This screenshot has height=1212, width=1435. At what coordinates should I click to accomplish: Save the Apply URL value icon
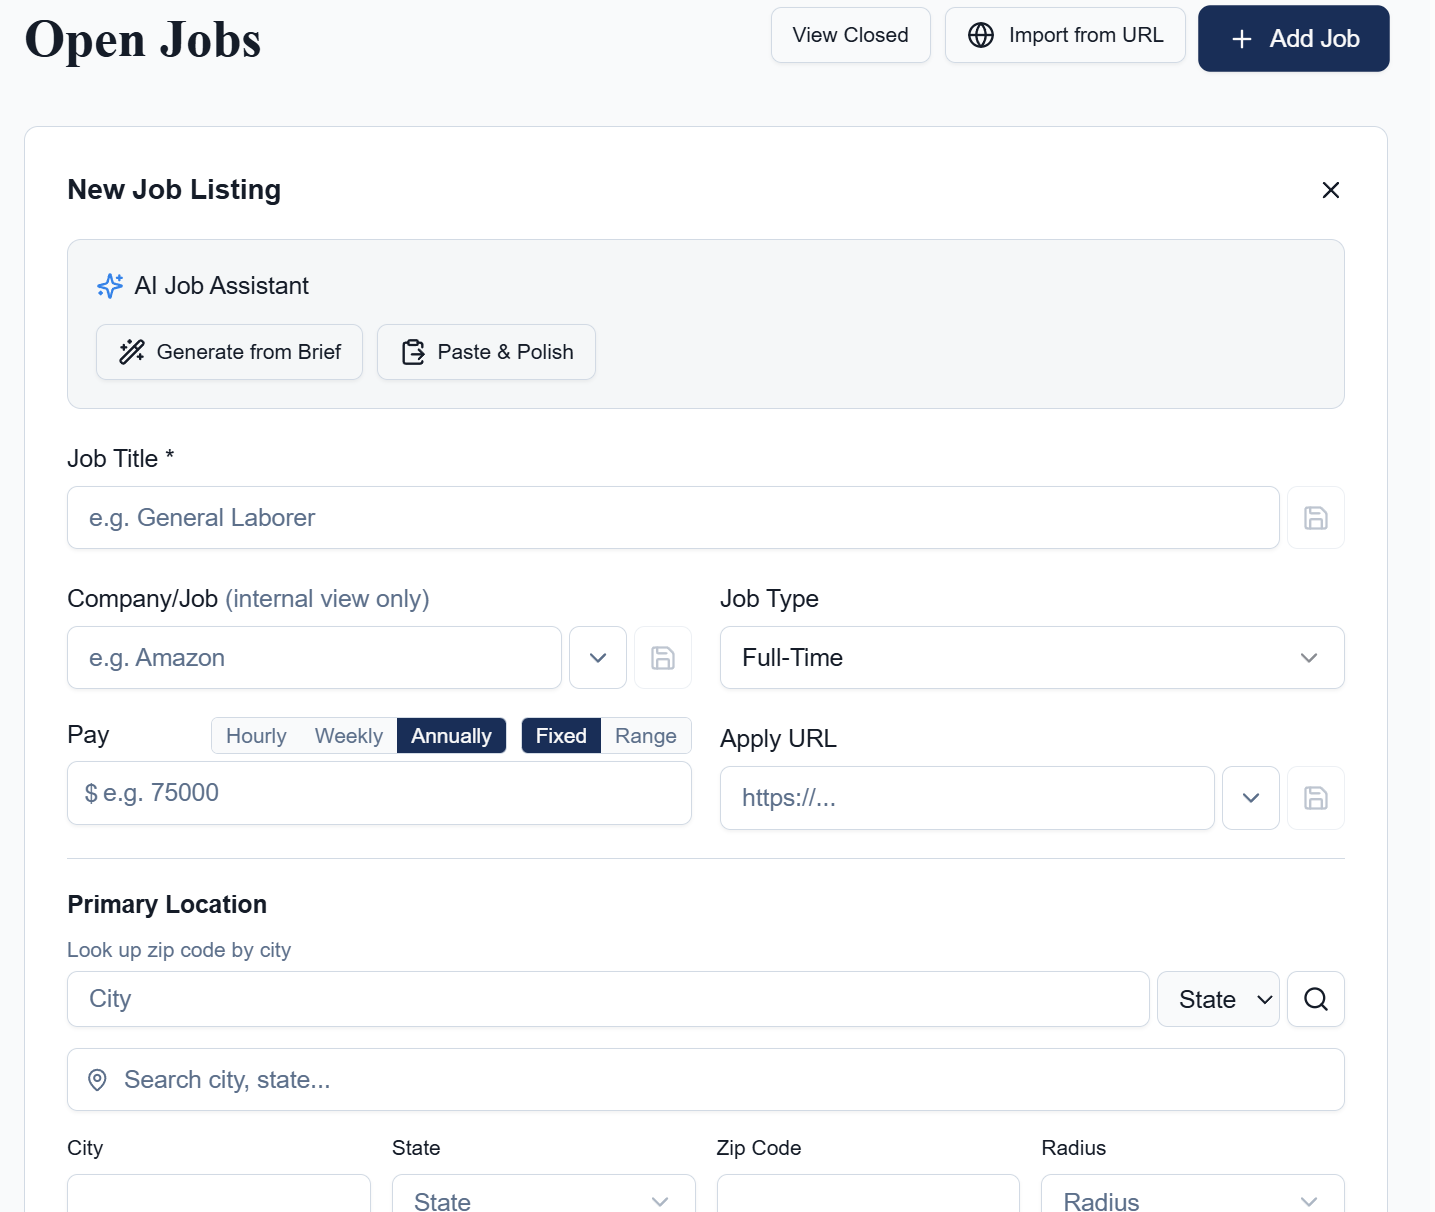(1315, 798)
